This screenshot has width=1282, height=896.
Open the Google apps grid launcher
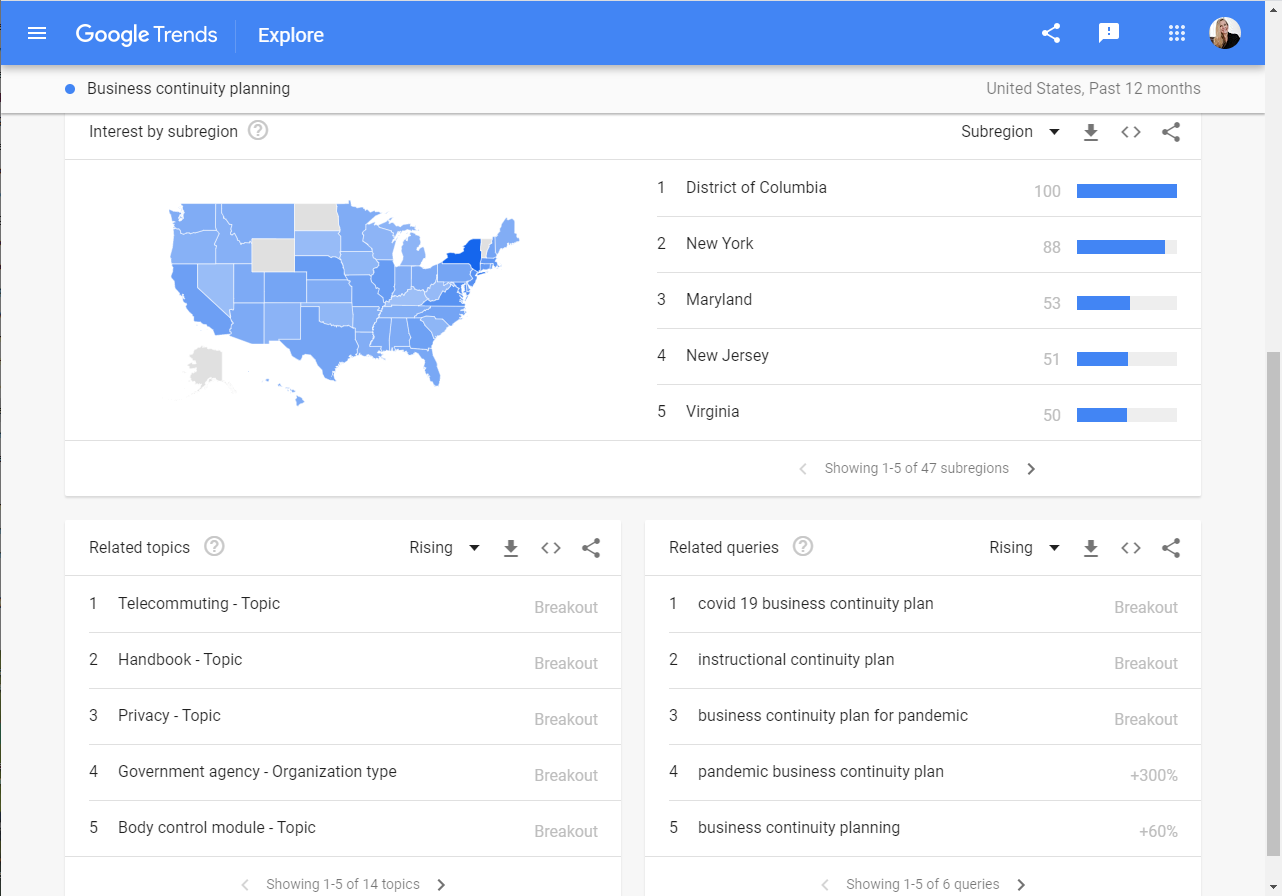click(1176, 32)
